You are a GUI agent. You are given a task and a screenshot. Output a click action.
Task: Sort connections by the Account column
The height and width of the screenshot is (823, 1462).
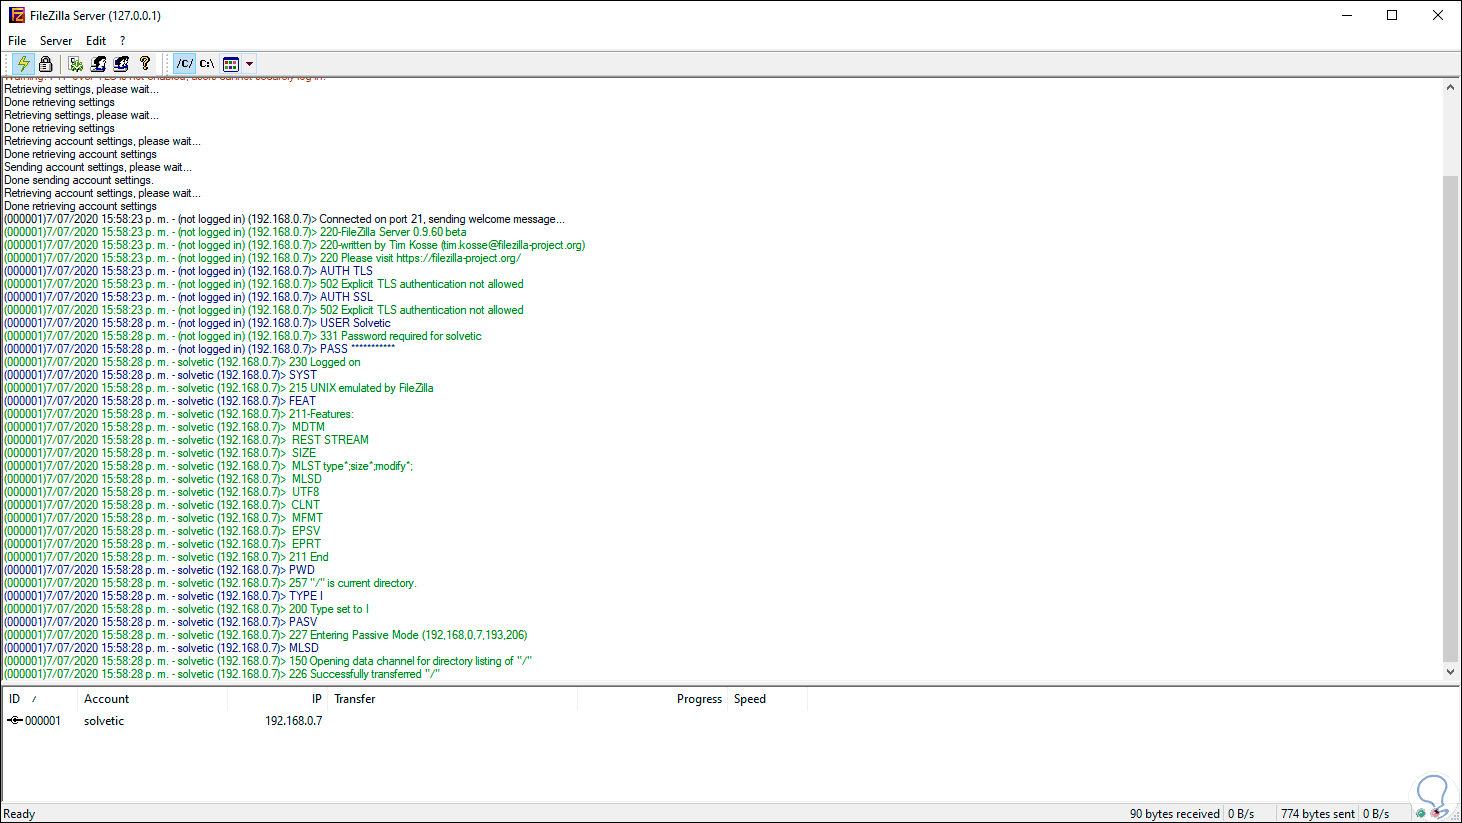(152, 699)
